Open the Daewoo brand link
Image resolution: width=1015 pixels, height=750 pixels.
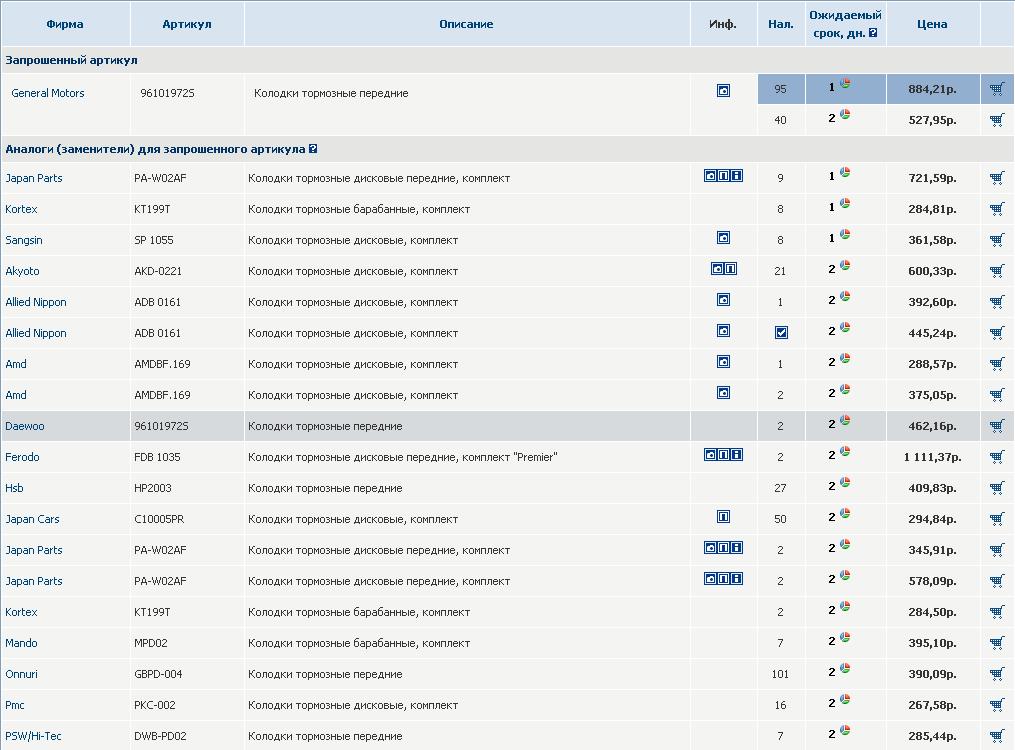pyautogui.click(x=25, y=426)
